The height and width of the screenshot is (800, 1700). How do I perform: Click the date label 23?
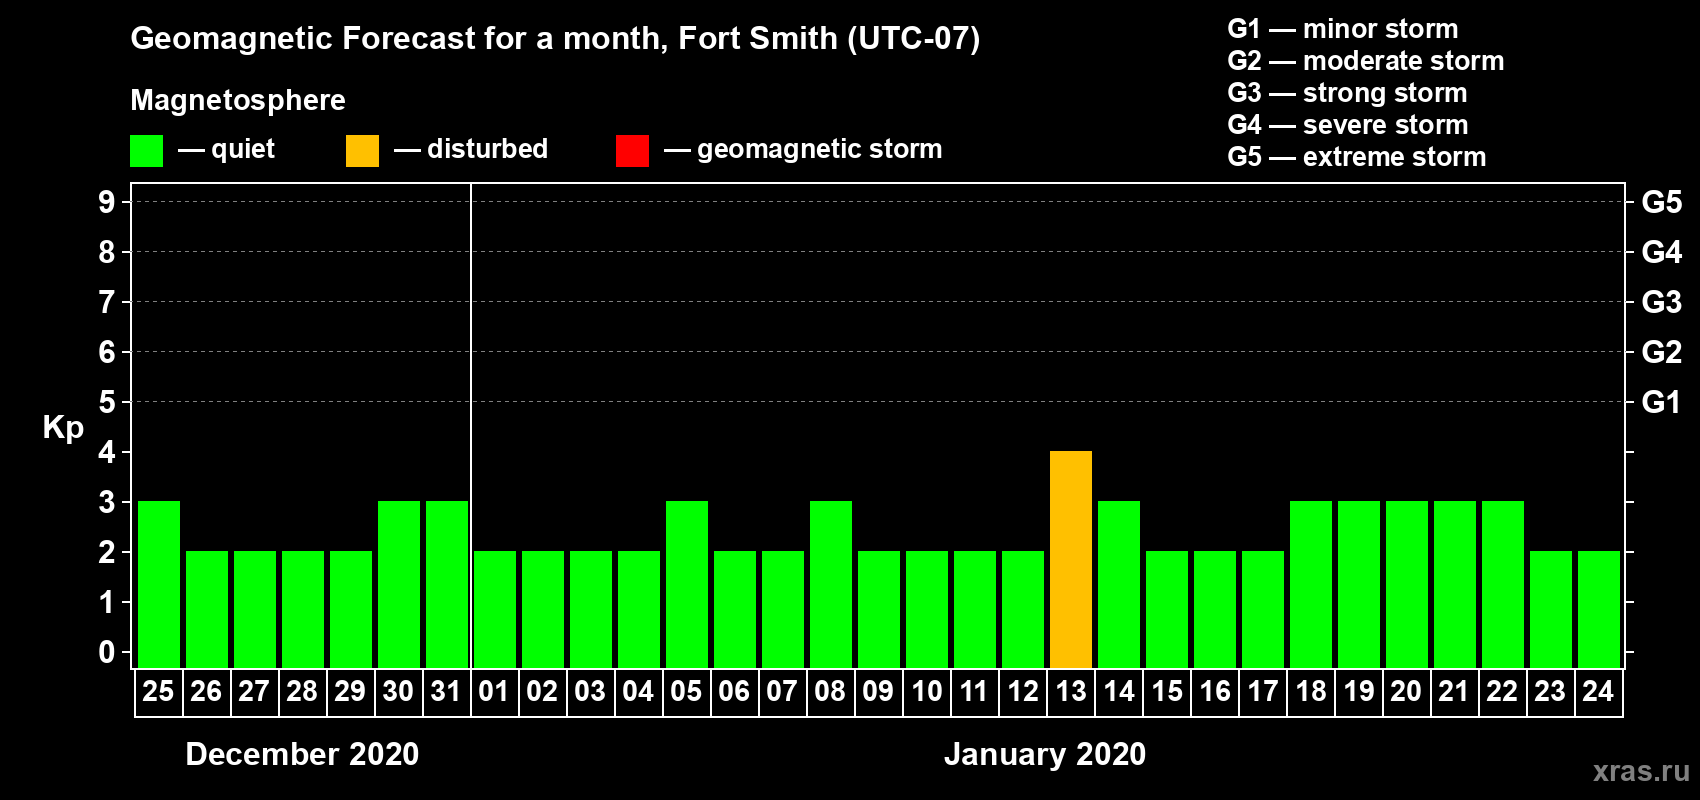(x=1550, y=691)
